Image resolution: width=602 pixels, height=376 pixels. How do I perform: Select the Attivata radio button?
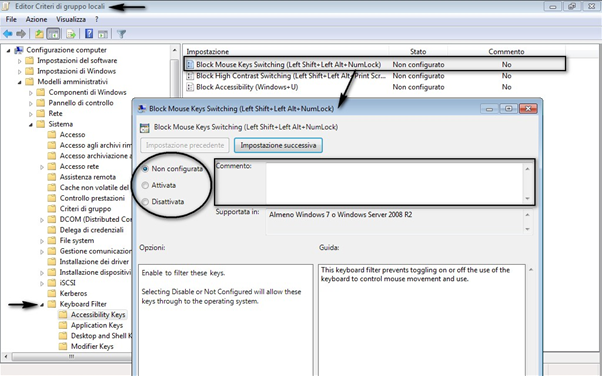[x=145, y=186]
